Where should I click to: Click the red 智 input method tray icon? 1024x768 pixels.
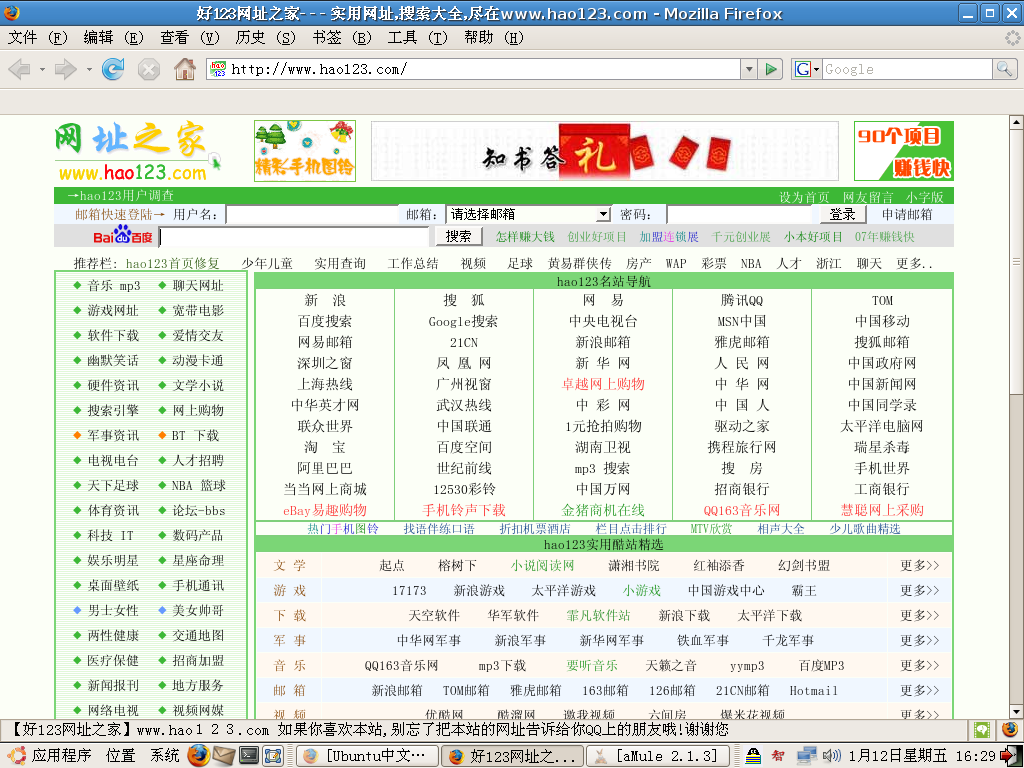778,756
